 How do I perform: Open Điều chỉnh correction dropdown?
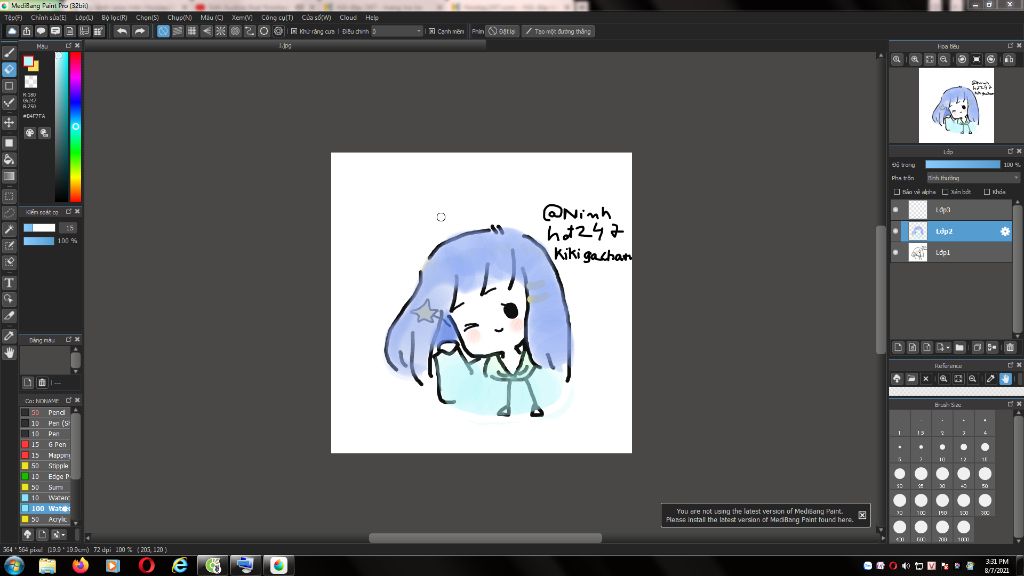click(397, 31)
